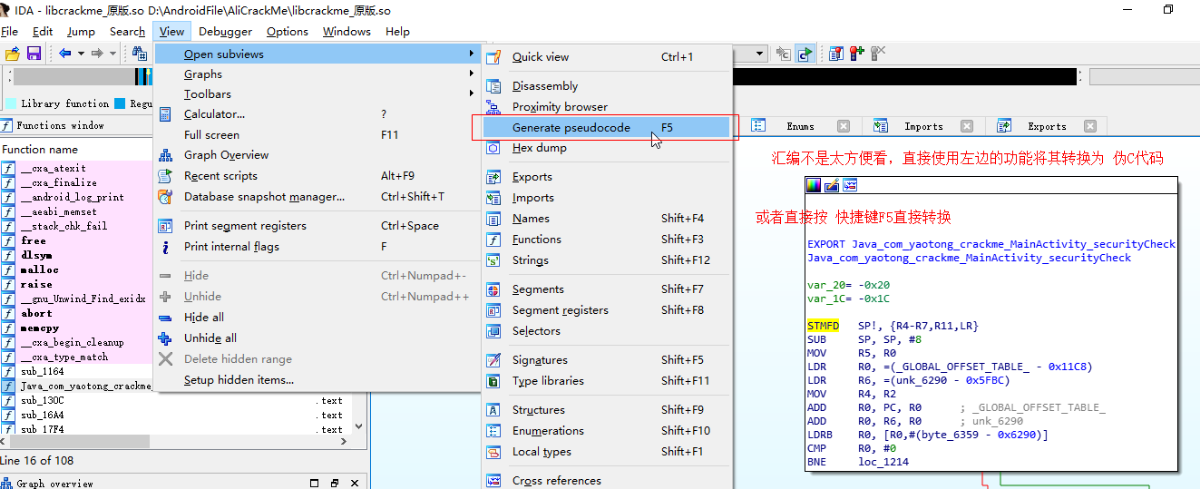Choose Print internal flags
Viewport: 1200px width, 489px height.
[x=317, y=246]
